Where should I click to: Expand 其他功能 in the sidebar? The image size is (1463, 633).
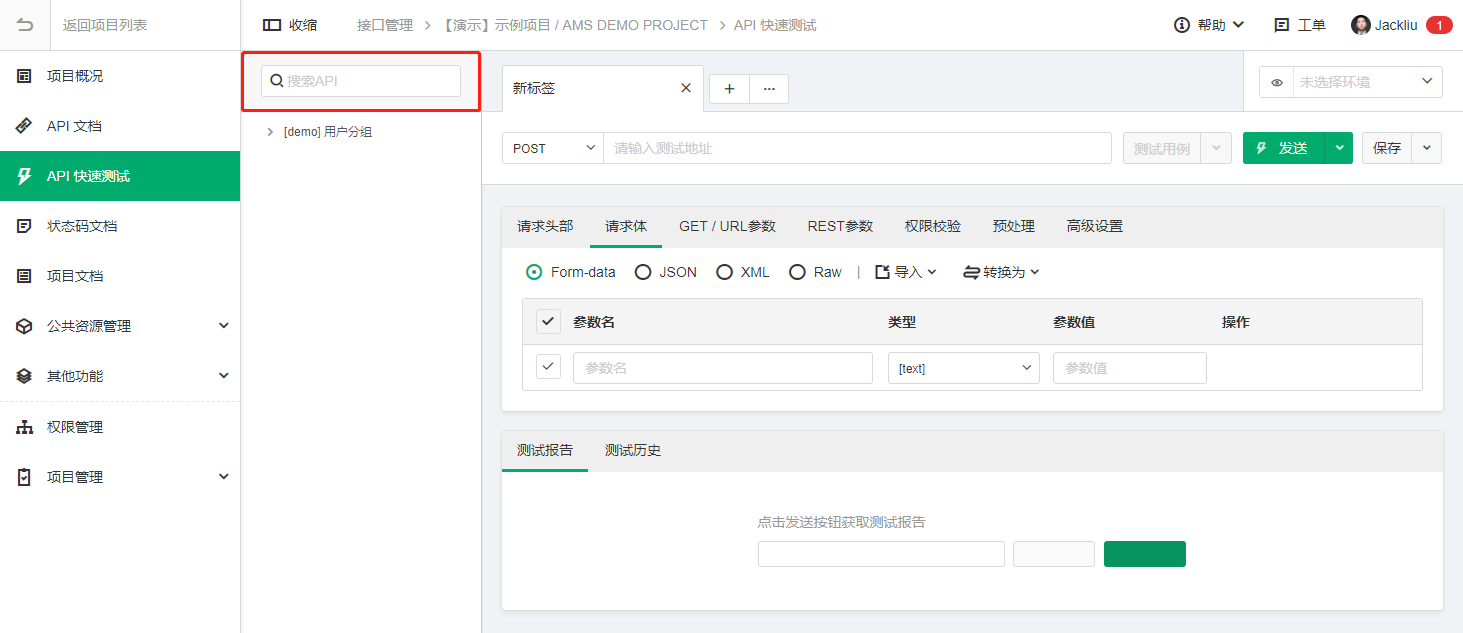click(120, 376)
